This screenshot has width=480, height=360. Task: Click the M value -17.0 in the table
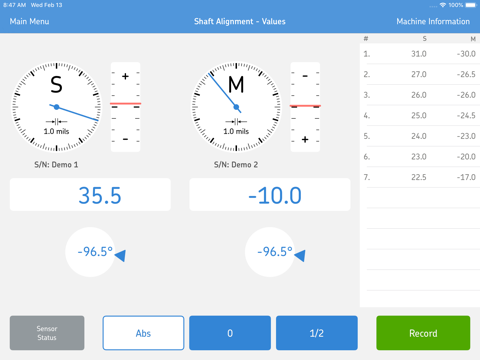point(466,177)
